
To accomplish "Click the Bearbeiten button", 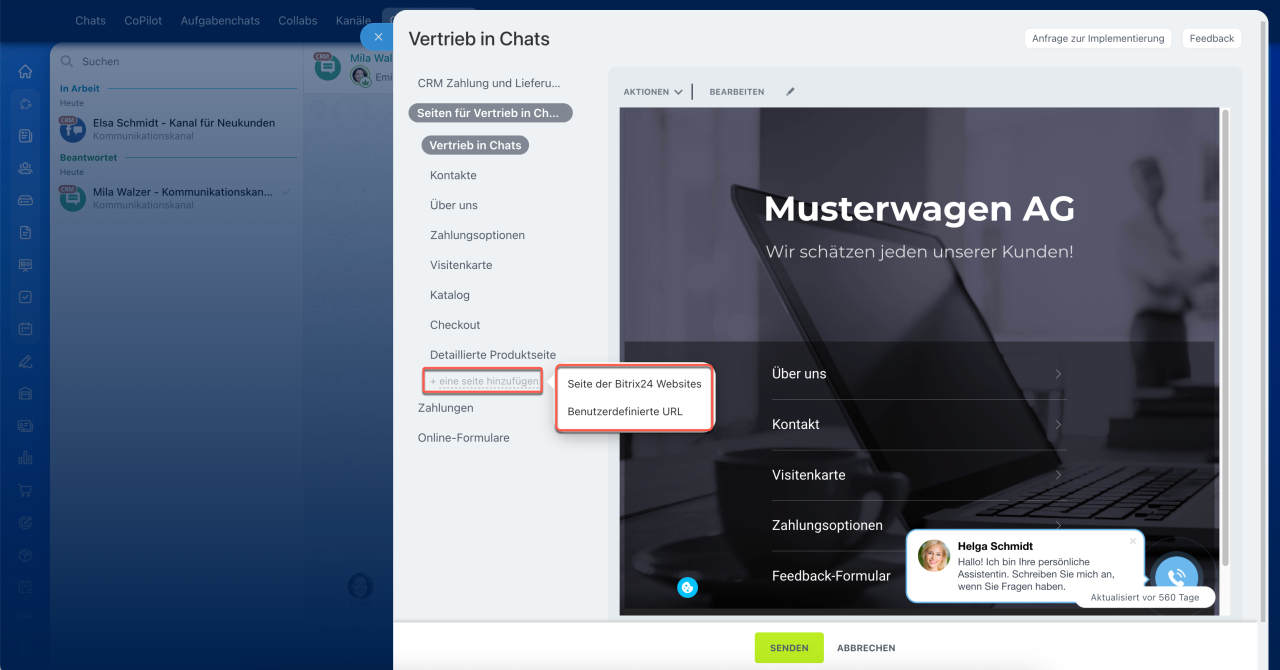I will tap(737, 92).
